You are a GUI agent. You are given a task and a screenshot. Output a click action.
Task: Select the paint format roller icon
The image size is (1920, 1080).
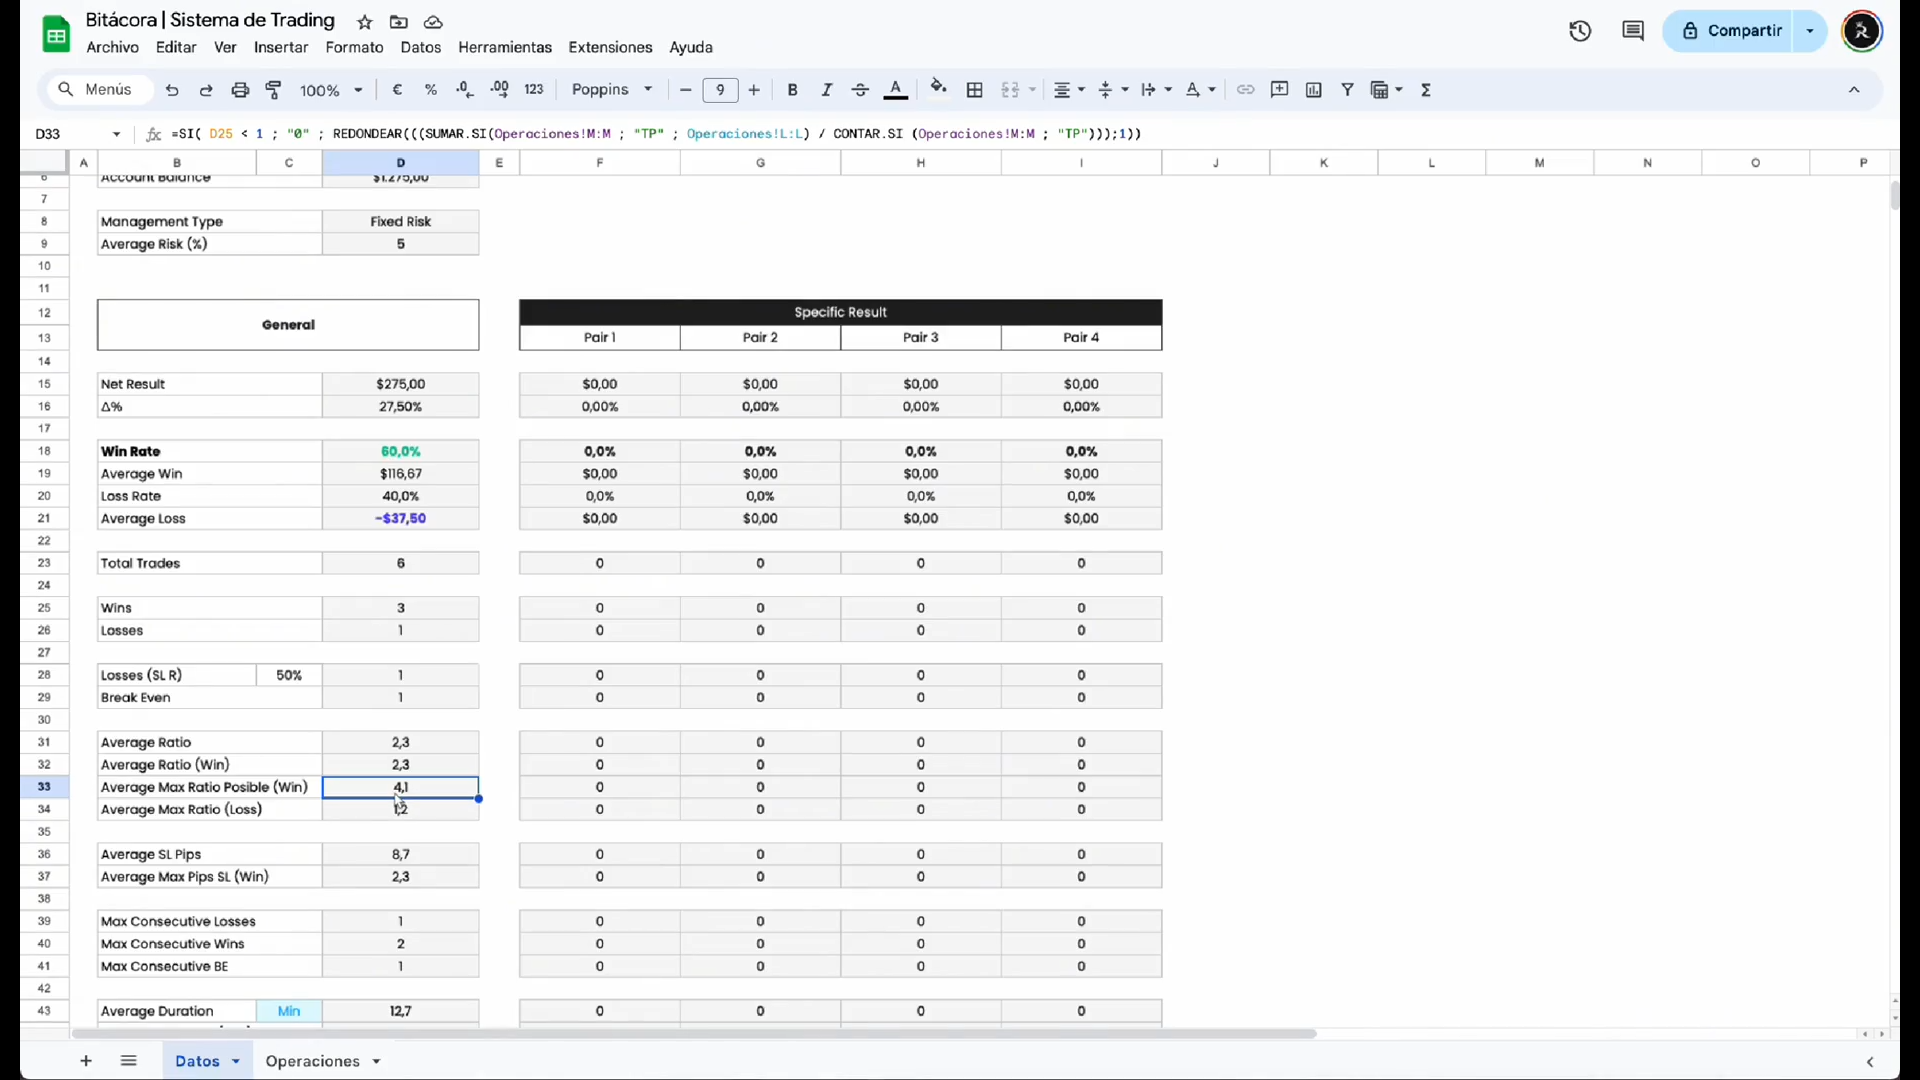click(x=273, y=90)
